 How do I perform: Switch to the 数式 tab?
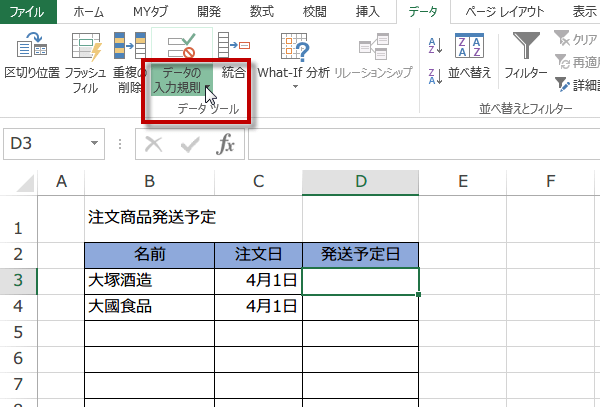point(262,11)
